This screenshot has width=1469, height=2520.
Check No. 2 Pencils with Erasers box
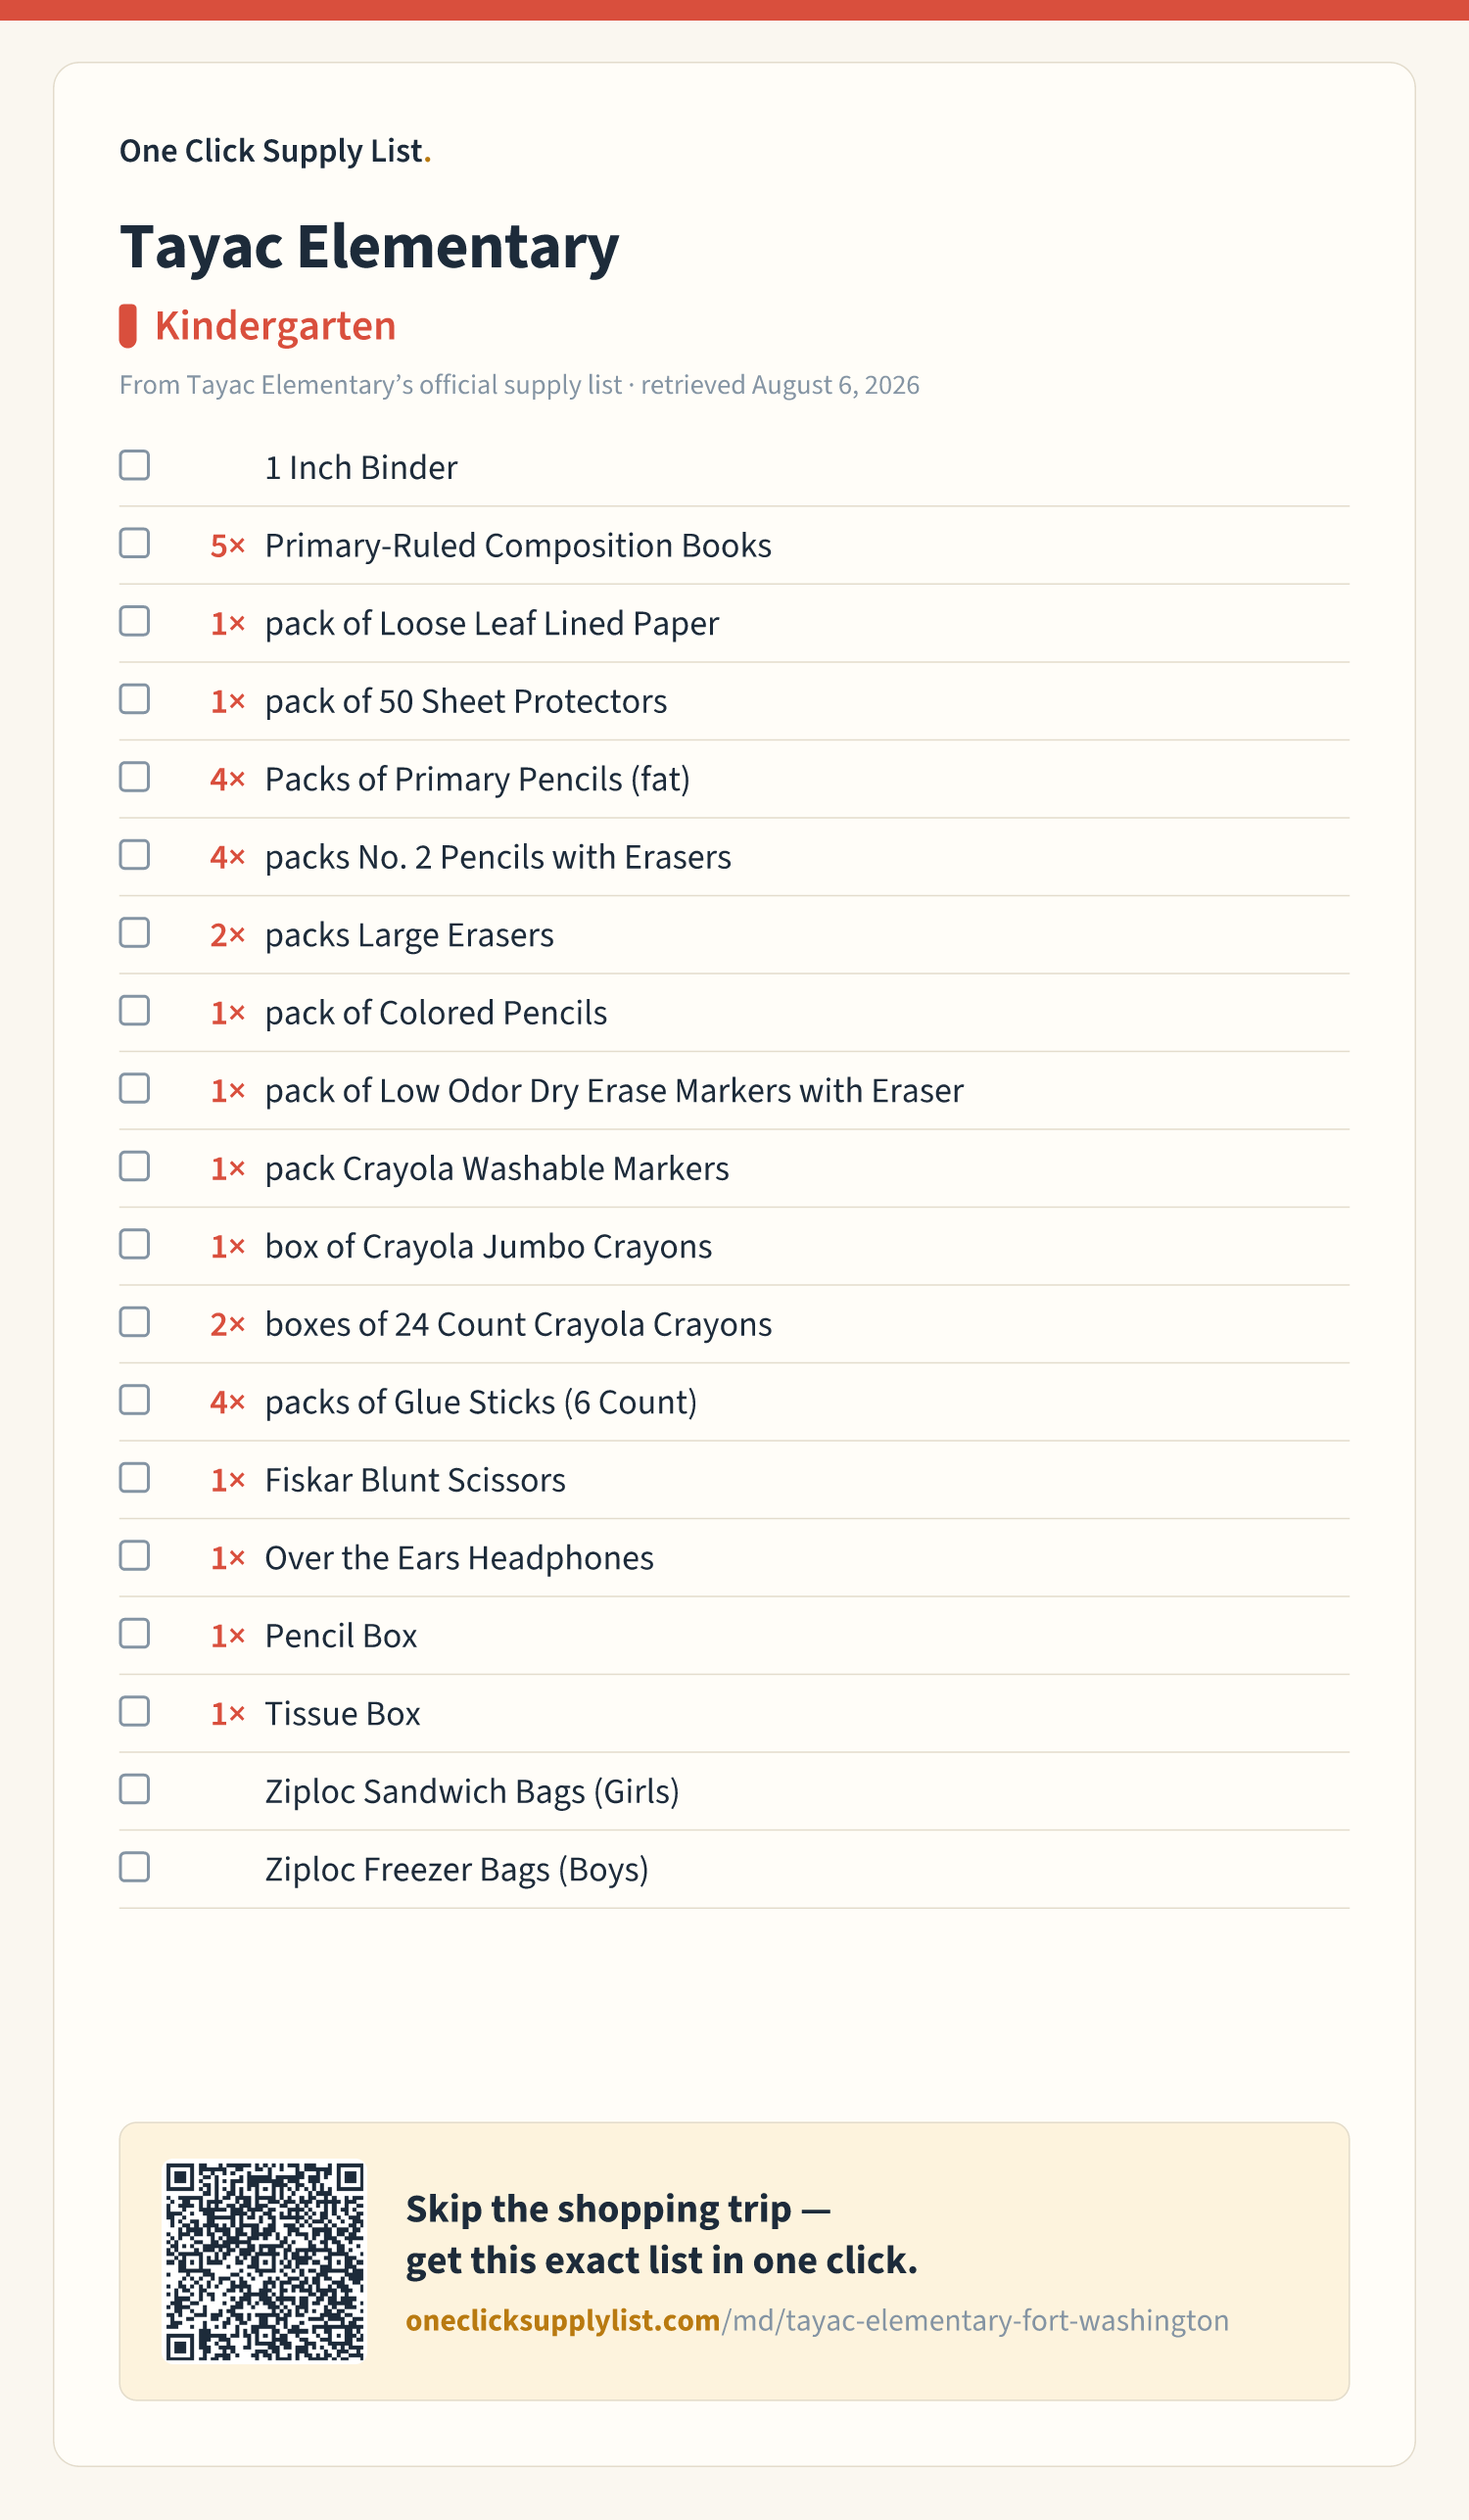click(134, 855)
